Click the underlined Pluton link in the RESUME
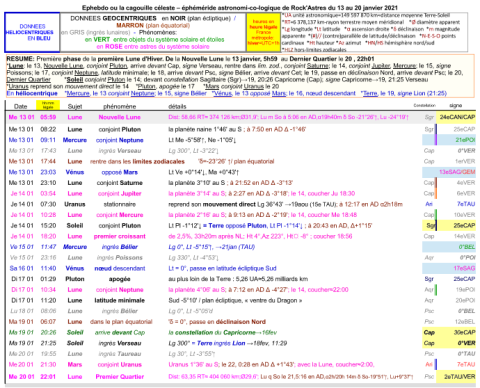 coord(118,66)
